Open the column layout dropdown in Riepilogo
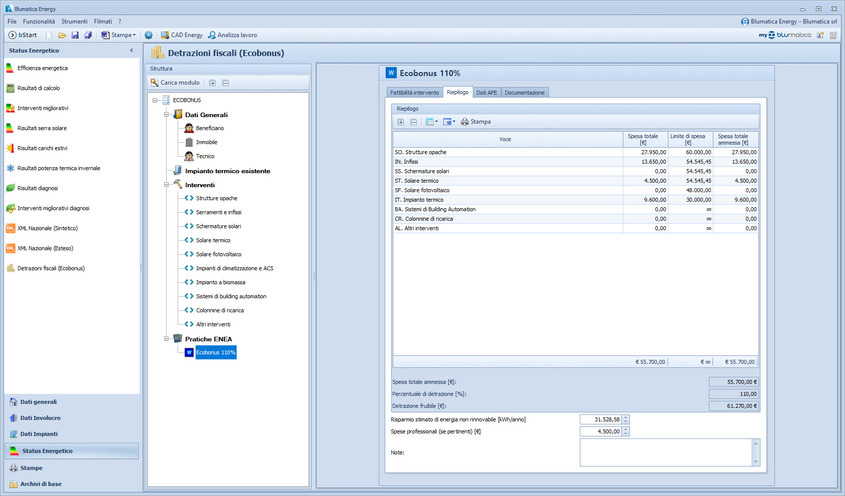This screenshot has width=845, height=496. 432,122
